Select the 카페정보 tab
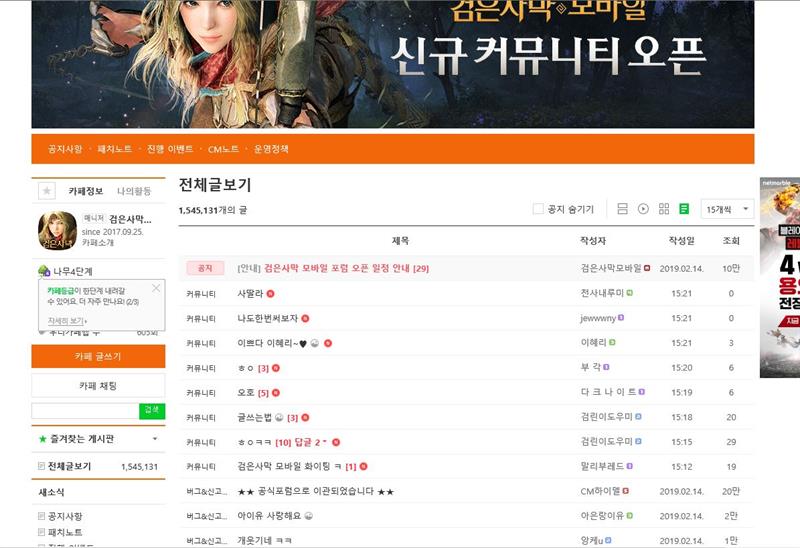The image size is (800, 548). coord(86,191)
